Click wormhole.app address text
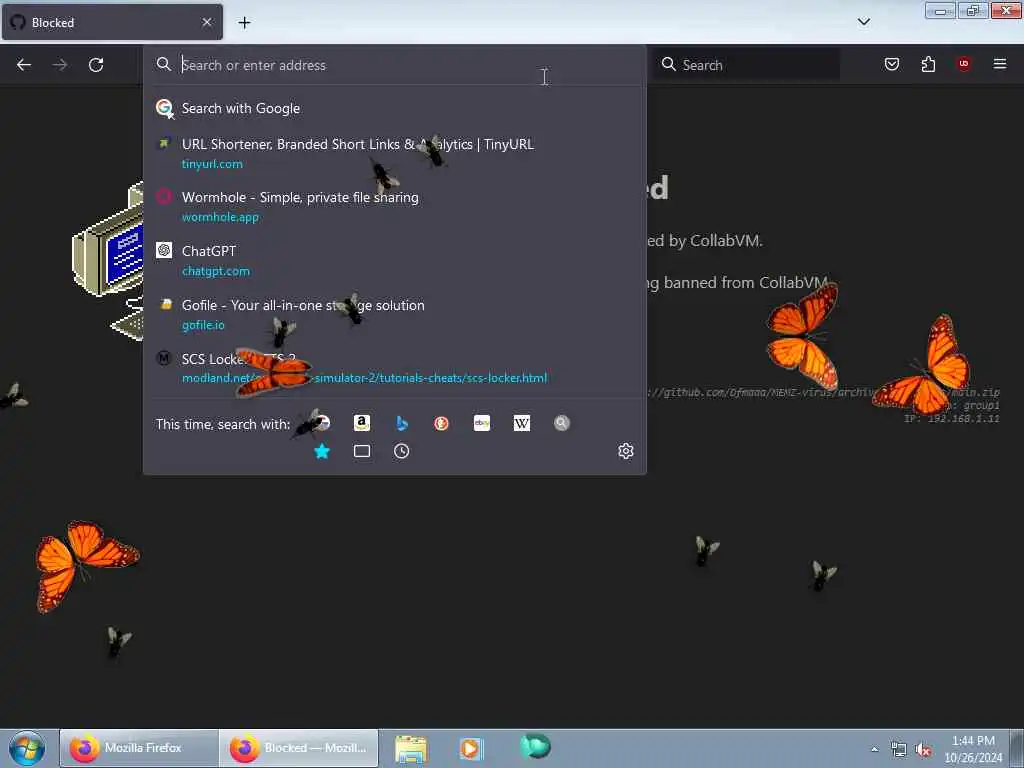The width and height of the screenshot is (1024, 768). coord(220,217)
